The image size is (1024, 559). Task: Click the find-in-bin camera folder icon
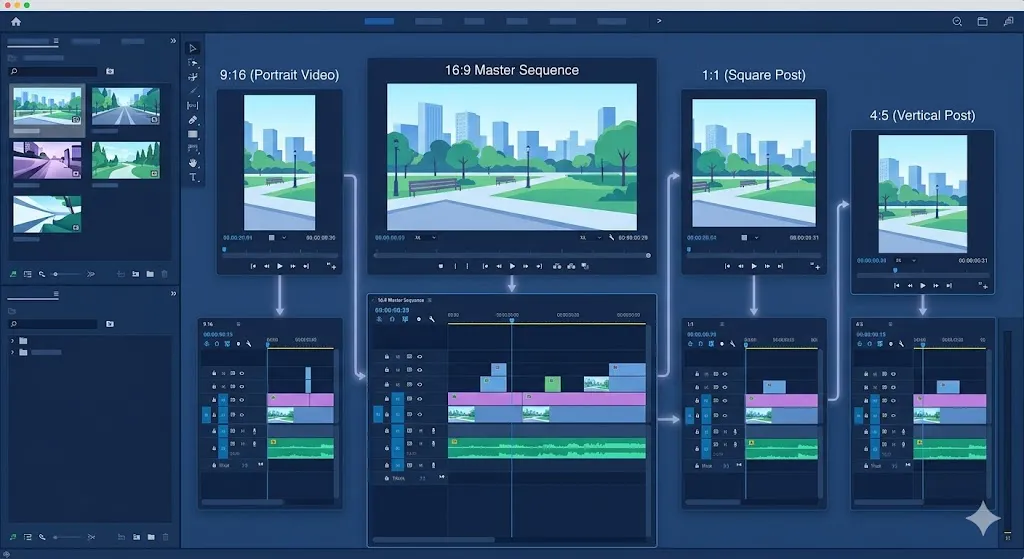pyautogui.click(x=110, y=71)
